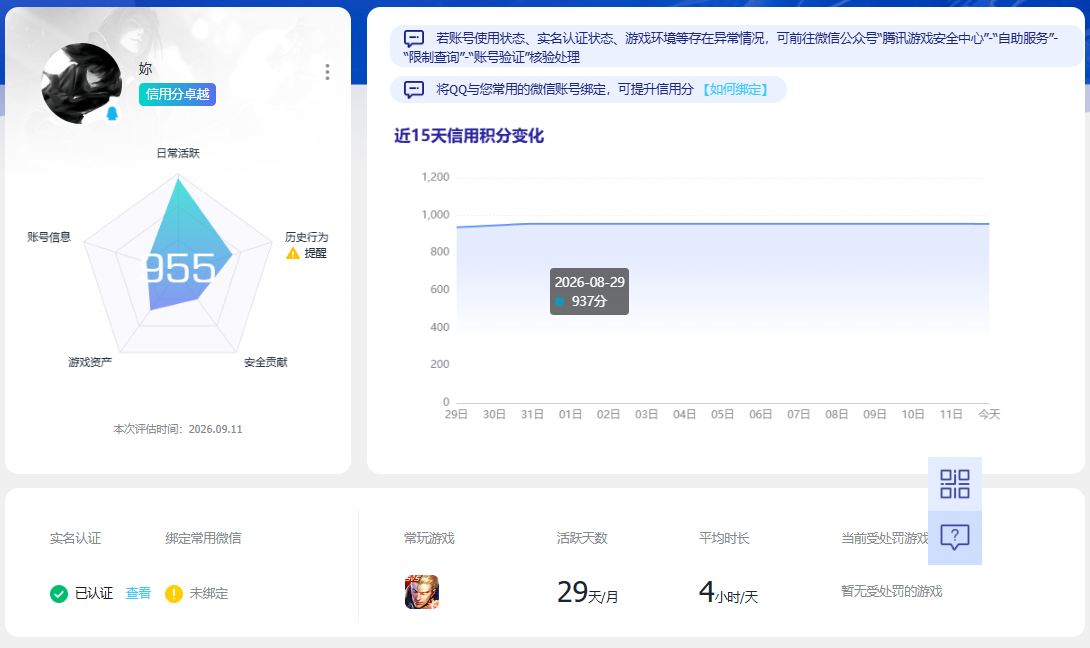Click the chat icon beside QQ binding notice
Viewport: 1090px width, 648px height.
[x=414, y=90]
